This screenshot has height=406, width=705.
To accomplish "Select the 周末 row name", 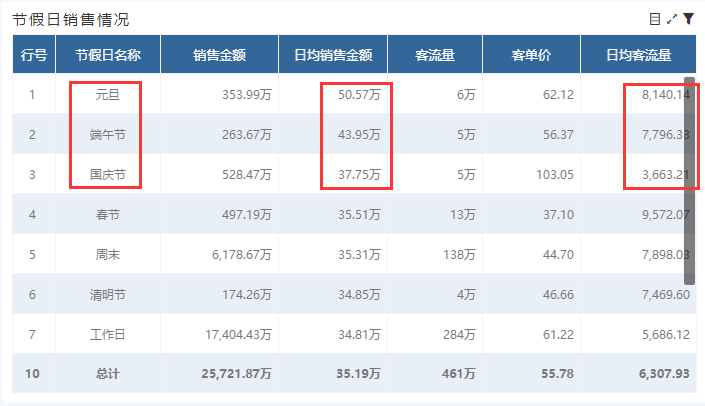I will 107,254.
